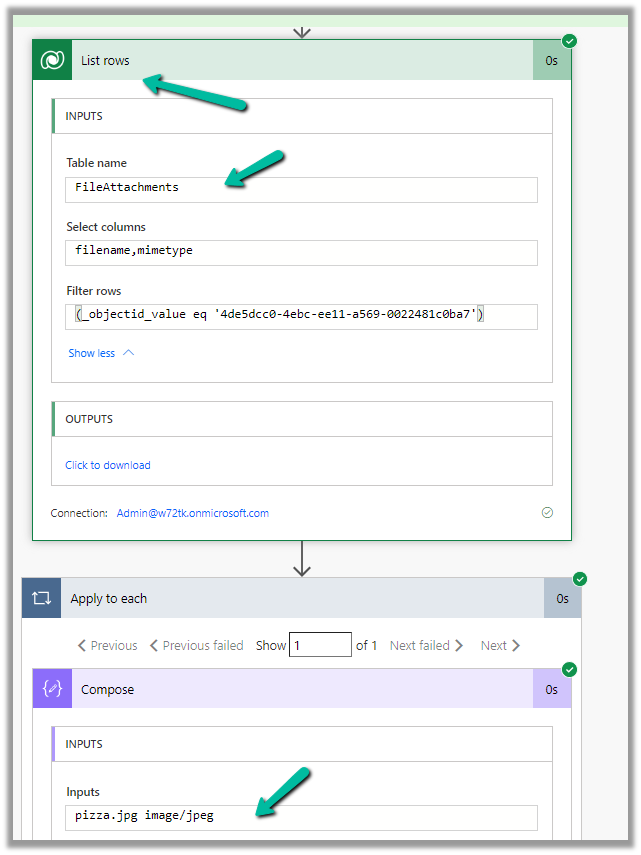Click green success checkmark on List rows

tap(569, 41)
